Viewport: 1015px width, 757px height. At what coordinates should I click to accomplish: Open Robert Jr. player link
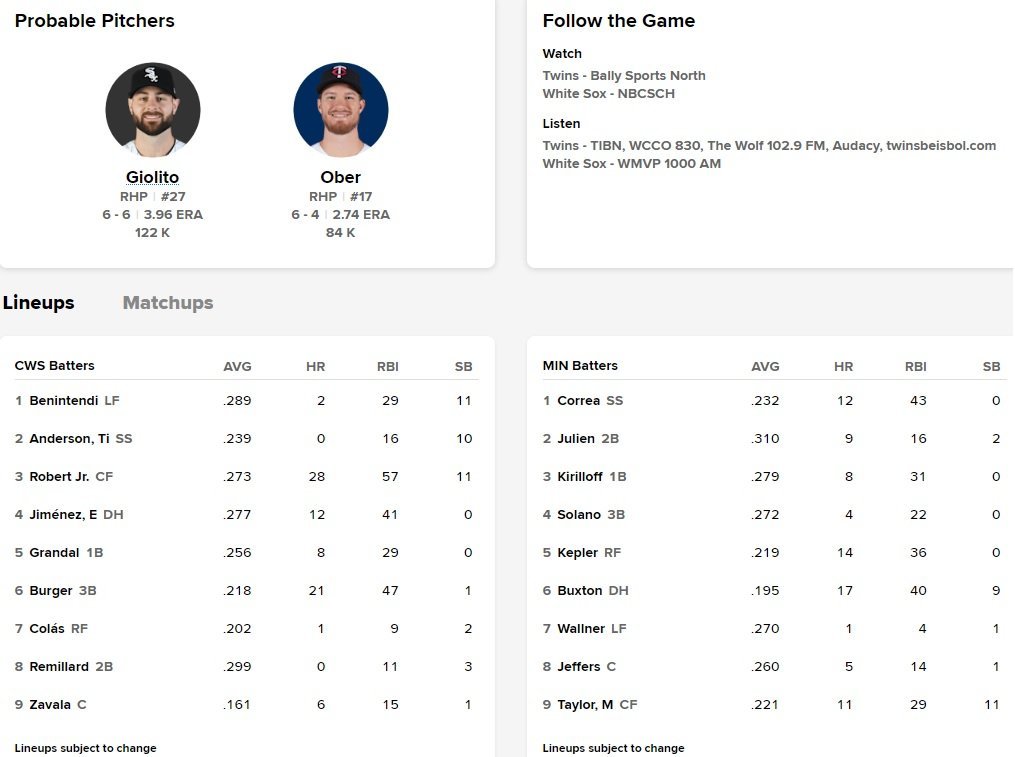tap(59, 477)
